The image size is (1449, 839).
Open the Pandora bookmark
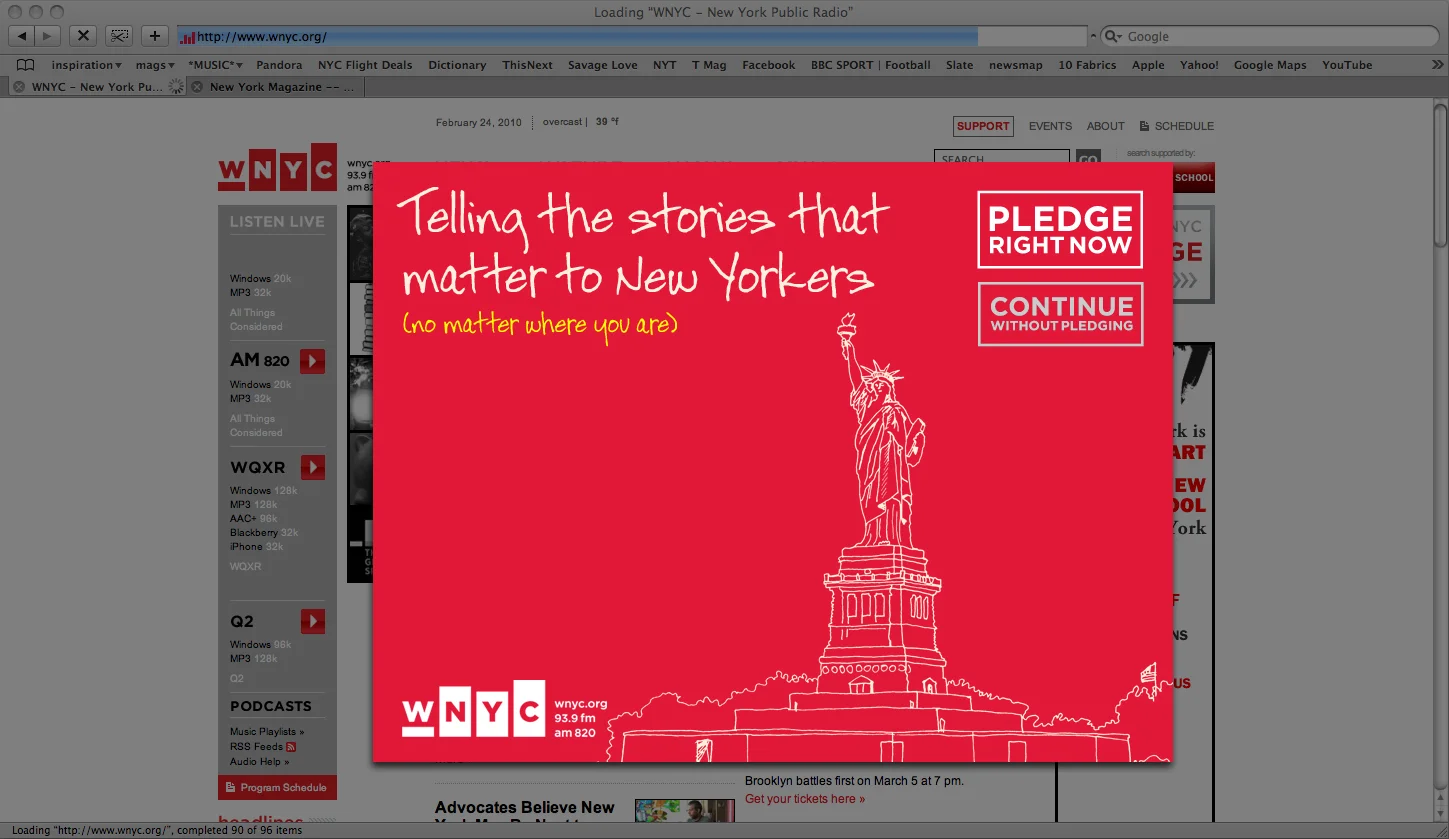[x=279, y=65]
